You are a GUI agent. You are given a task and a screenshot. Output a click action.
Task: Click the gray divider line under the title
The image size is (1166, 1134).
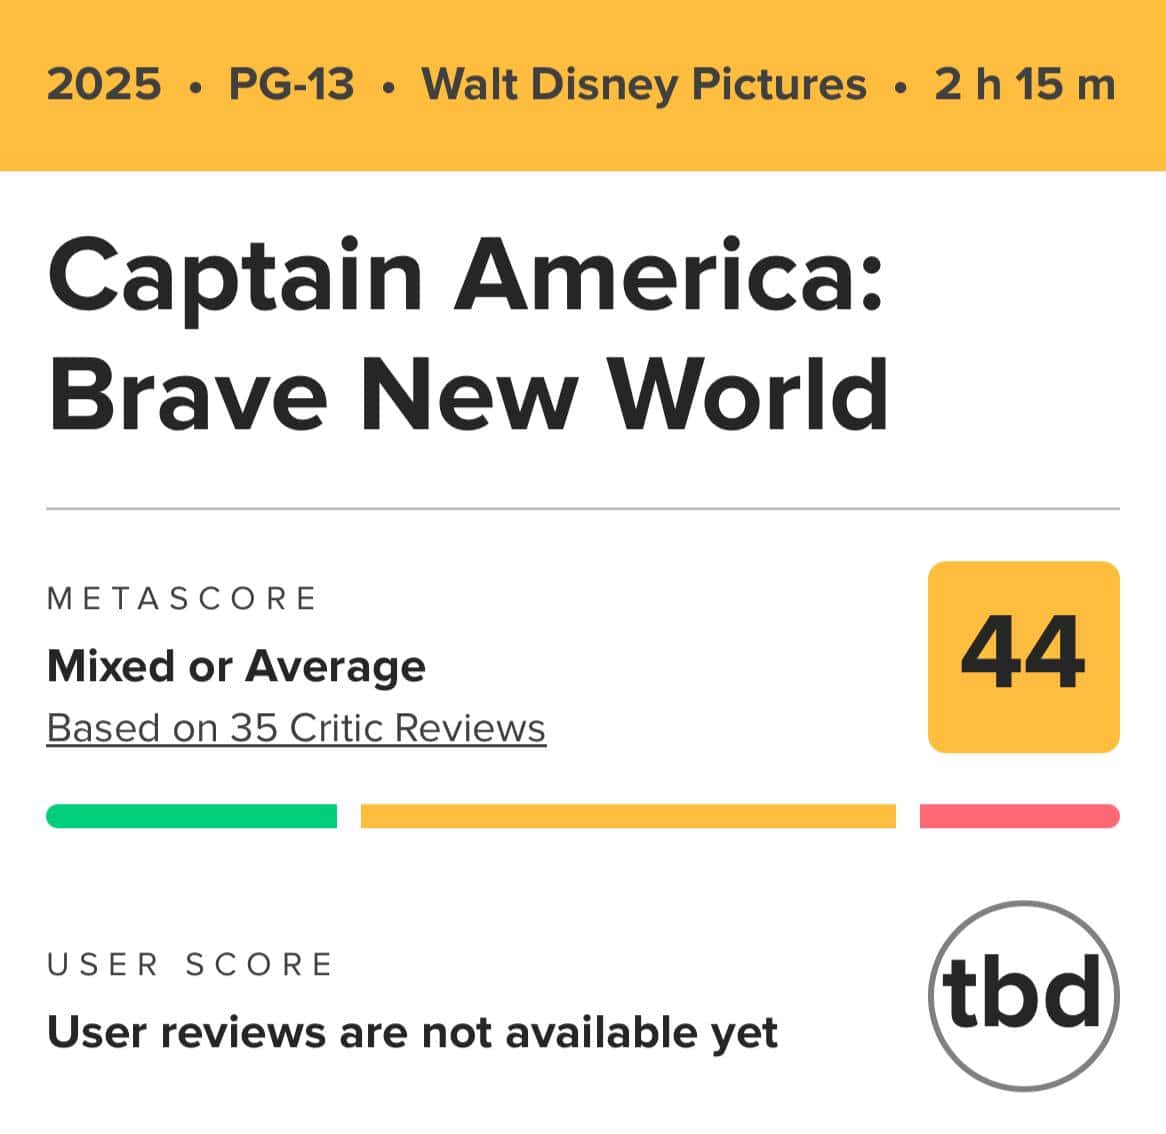pyautogui.click(x=583, y=509)
